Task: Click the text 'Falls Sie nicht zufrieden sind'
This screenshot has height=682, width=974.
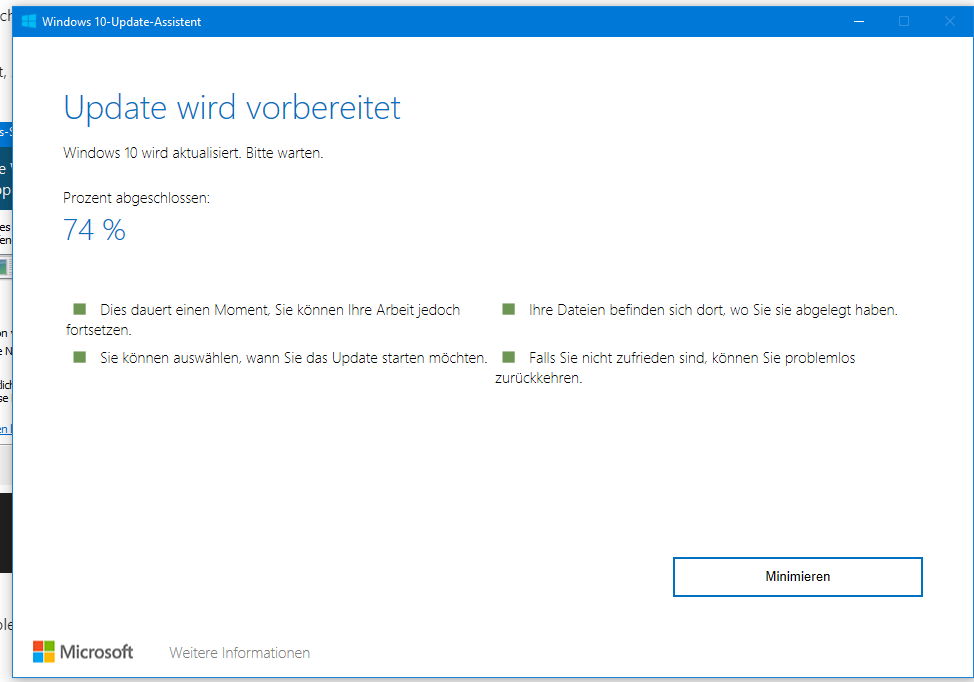Action: tap(618, 358)
